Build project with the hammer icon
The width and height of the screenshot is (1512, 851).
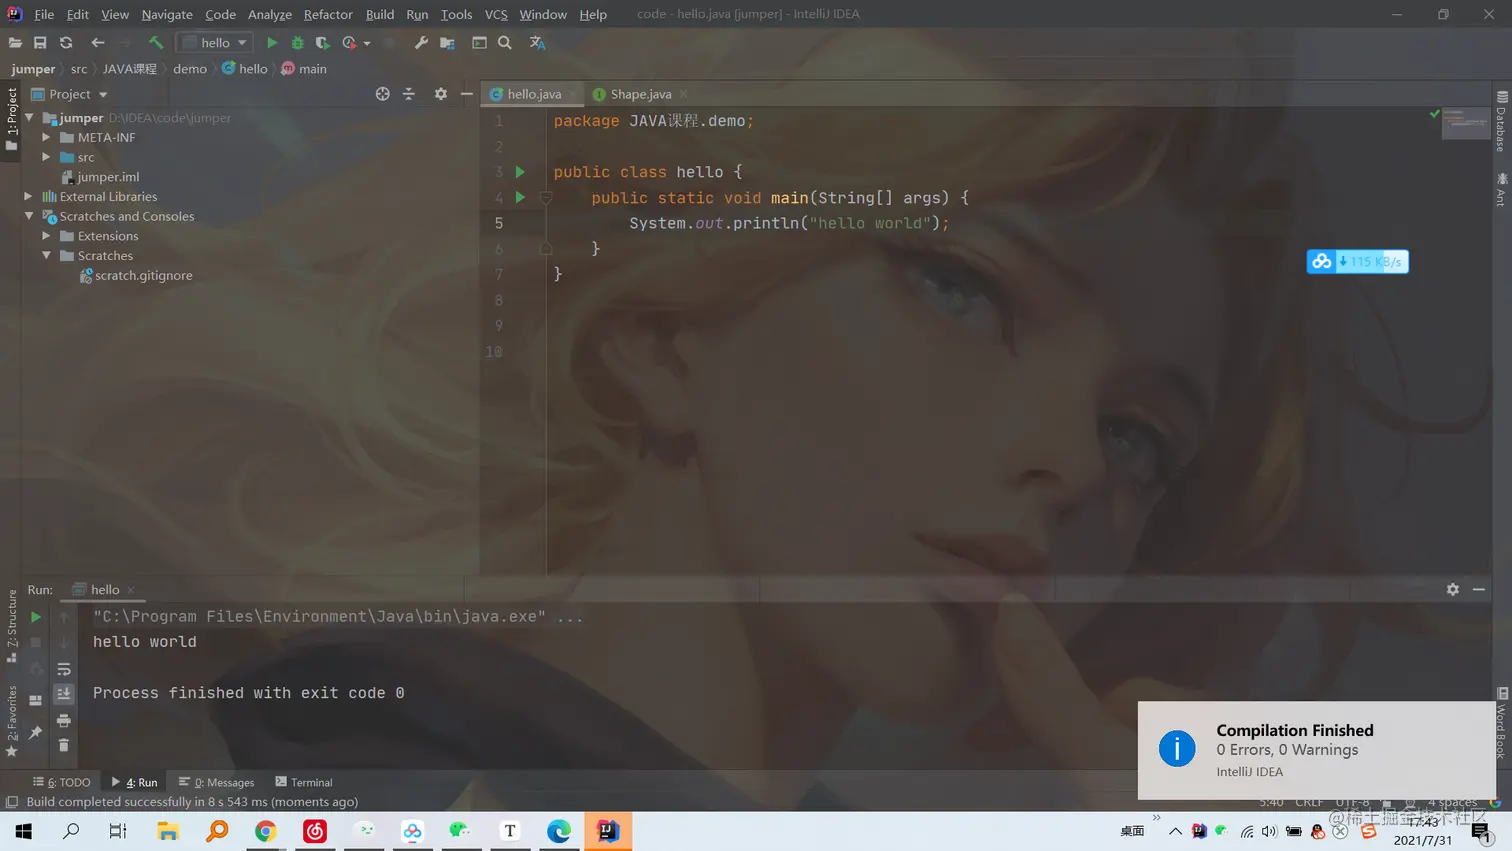click(x=155, y=42)
